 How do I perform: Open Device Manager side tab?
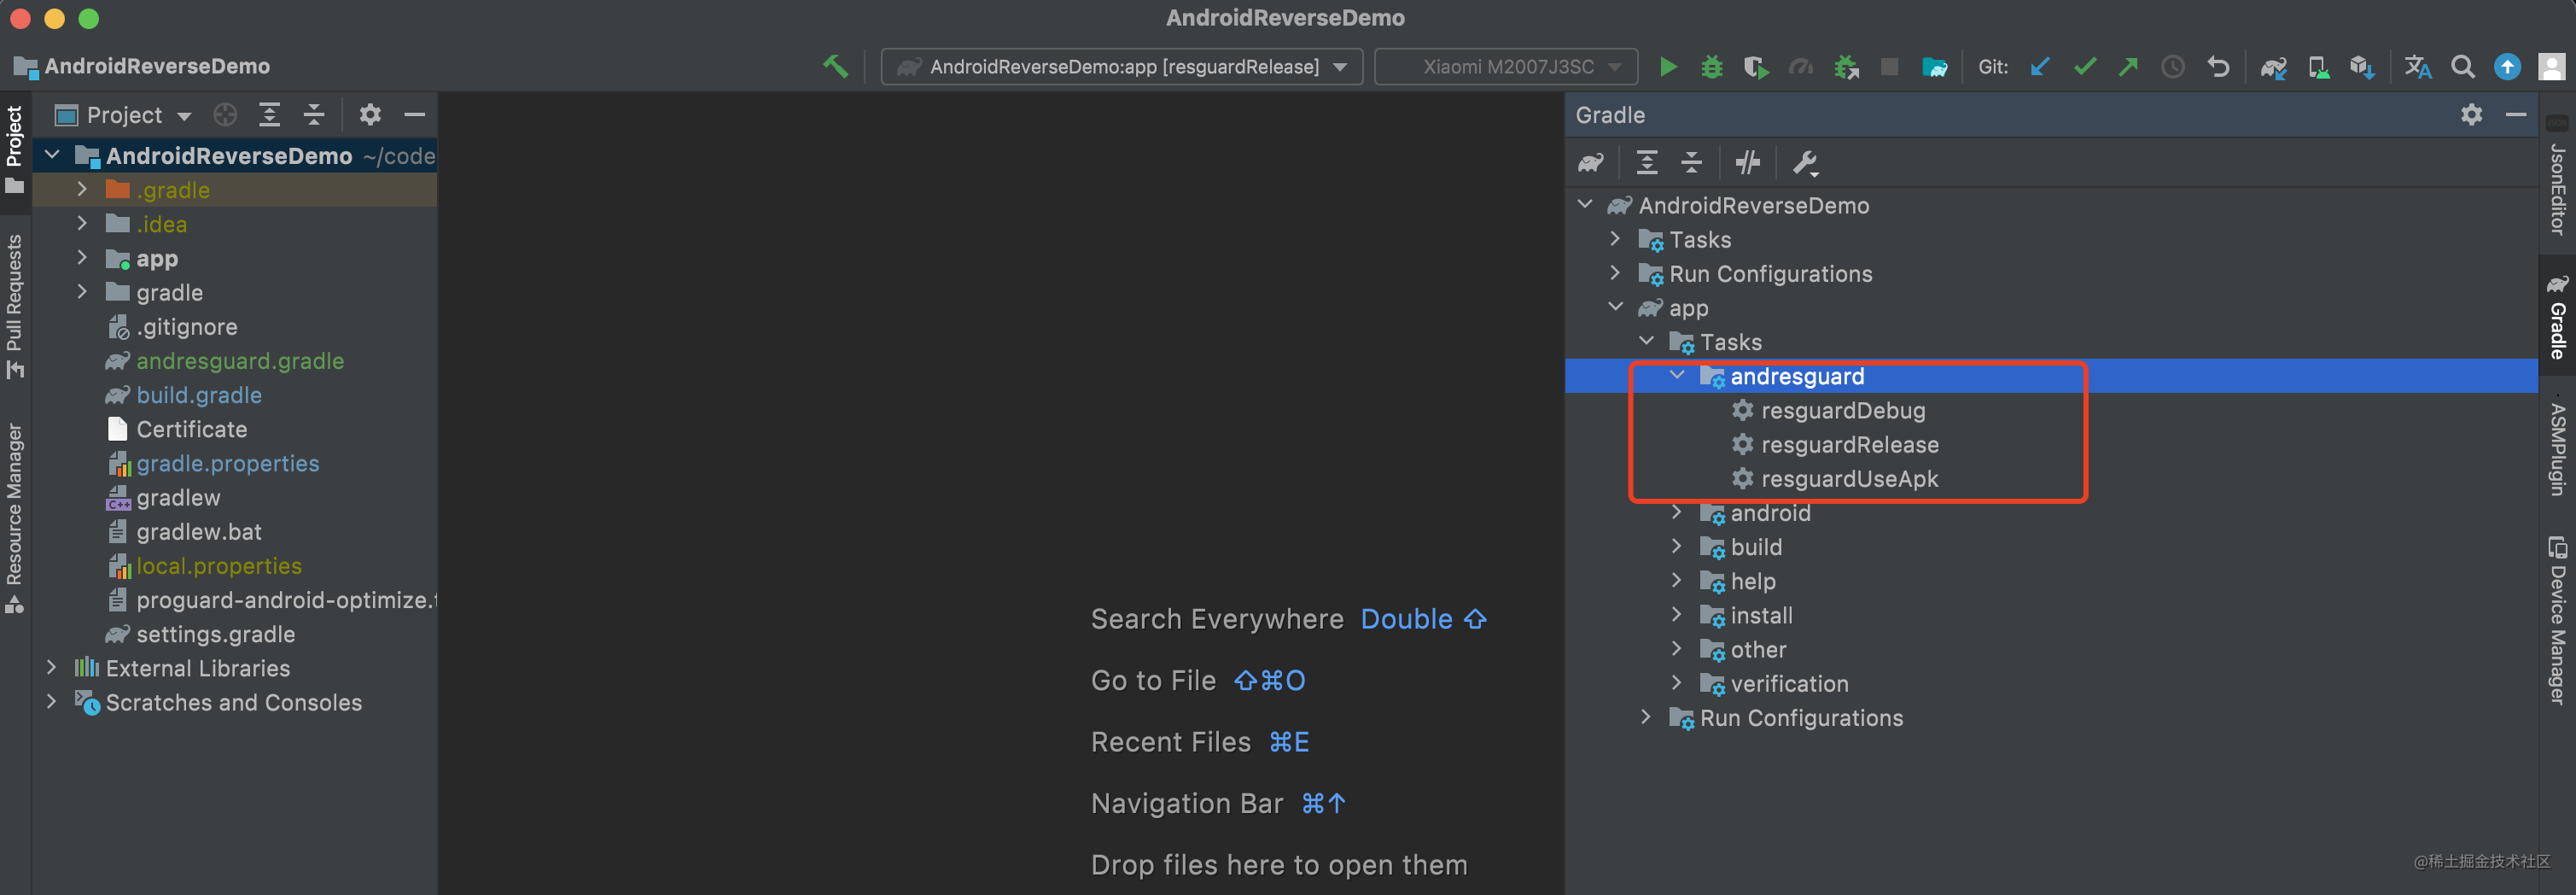[x=2558, y=620]
